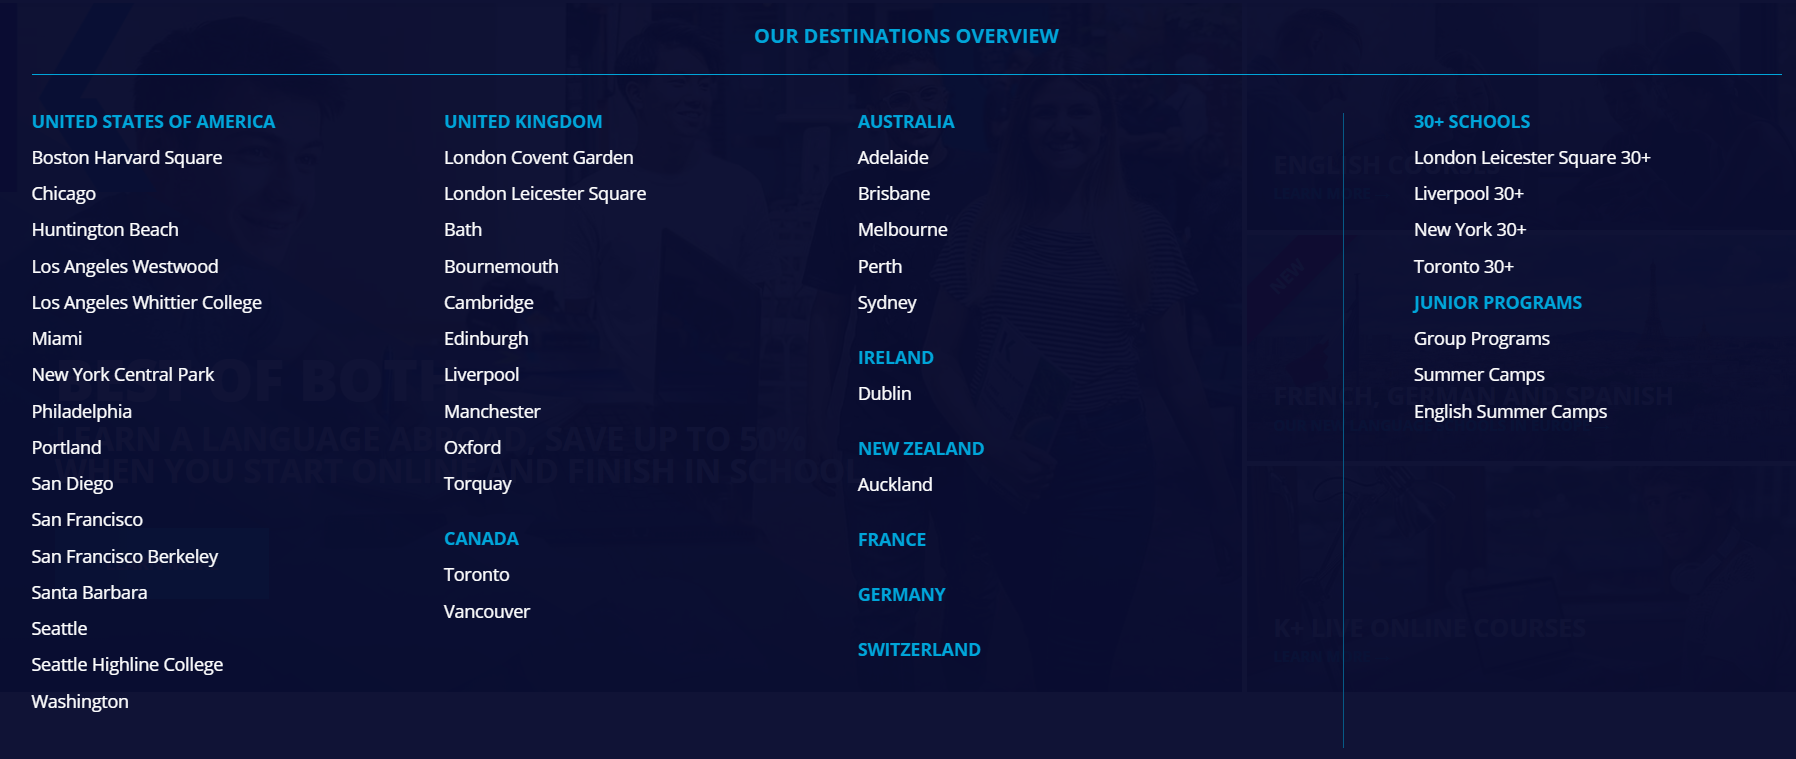Select the Miami destination

coord(57,338)
